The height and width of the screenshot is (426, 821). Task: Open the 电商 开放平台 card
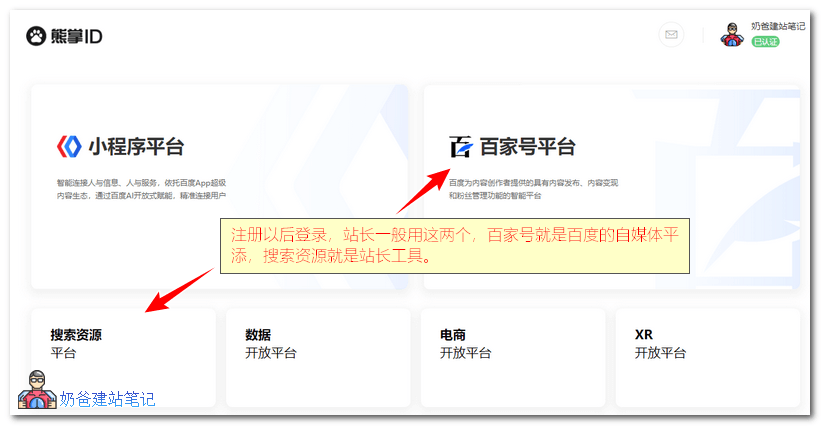[x=513, y=357]
